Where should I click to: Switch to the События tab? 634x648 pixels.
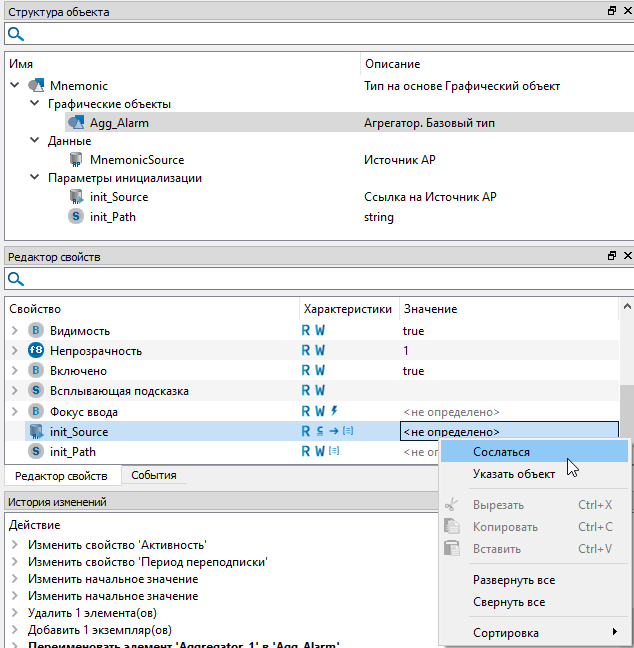(153, 476)
